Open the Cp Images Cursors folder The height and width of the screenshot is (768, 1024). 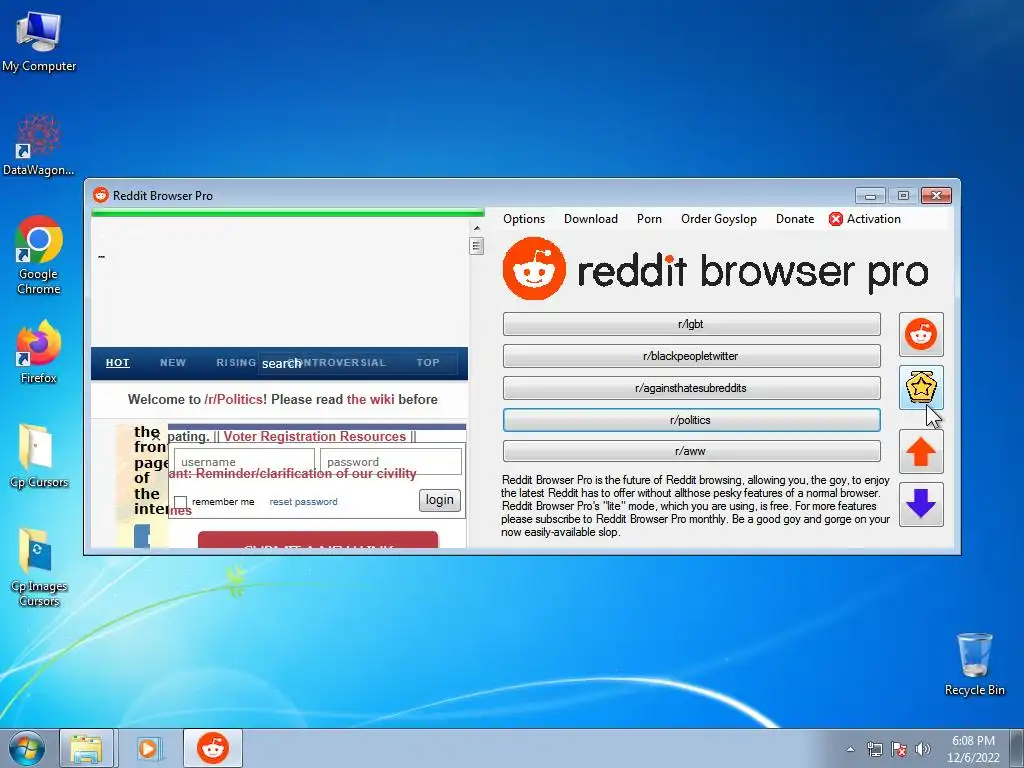pyautogui.click(x=39, y=567)
